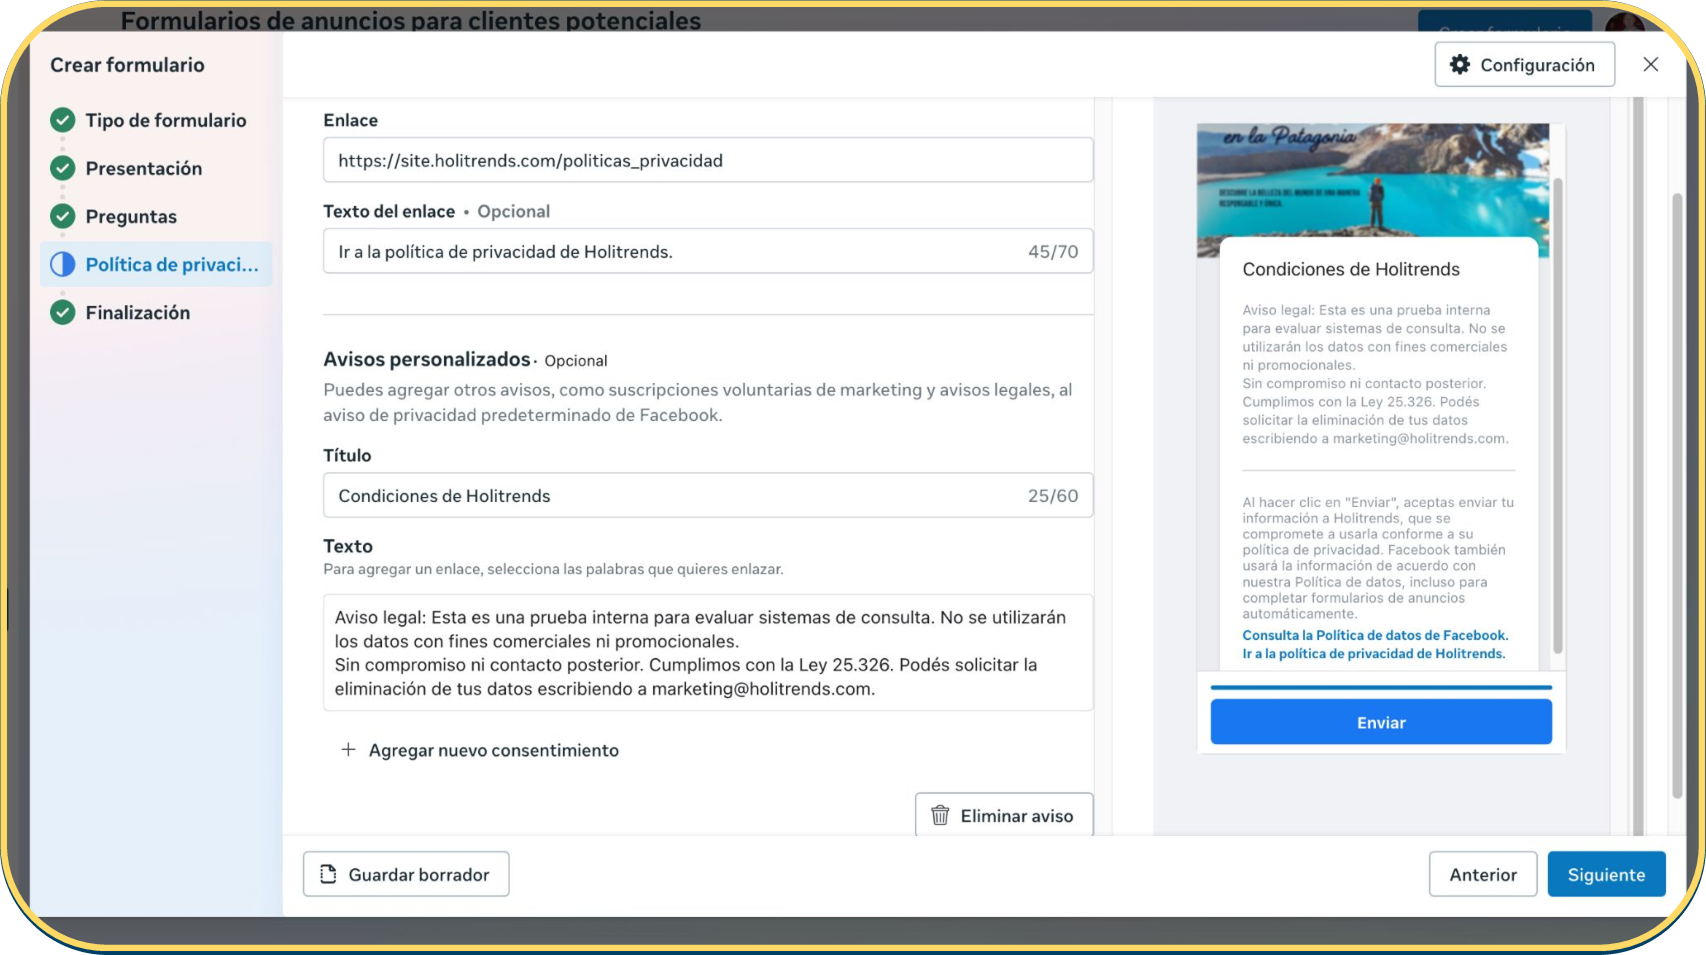1706x955 pixels.
Task: Click the 45/70 character counter
Action: pos(1053,252)
